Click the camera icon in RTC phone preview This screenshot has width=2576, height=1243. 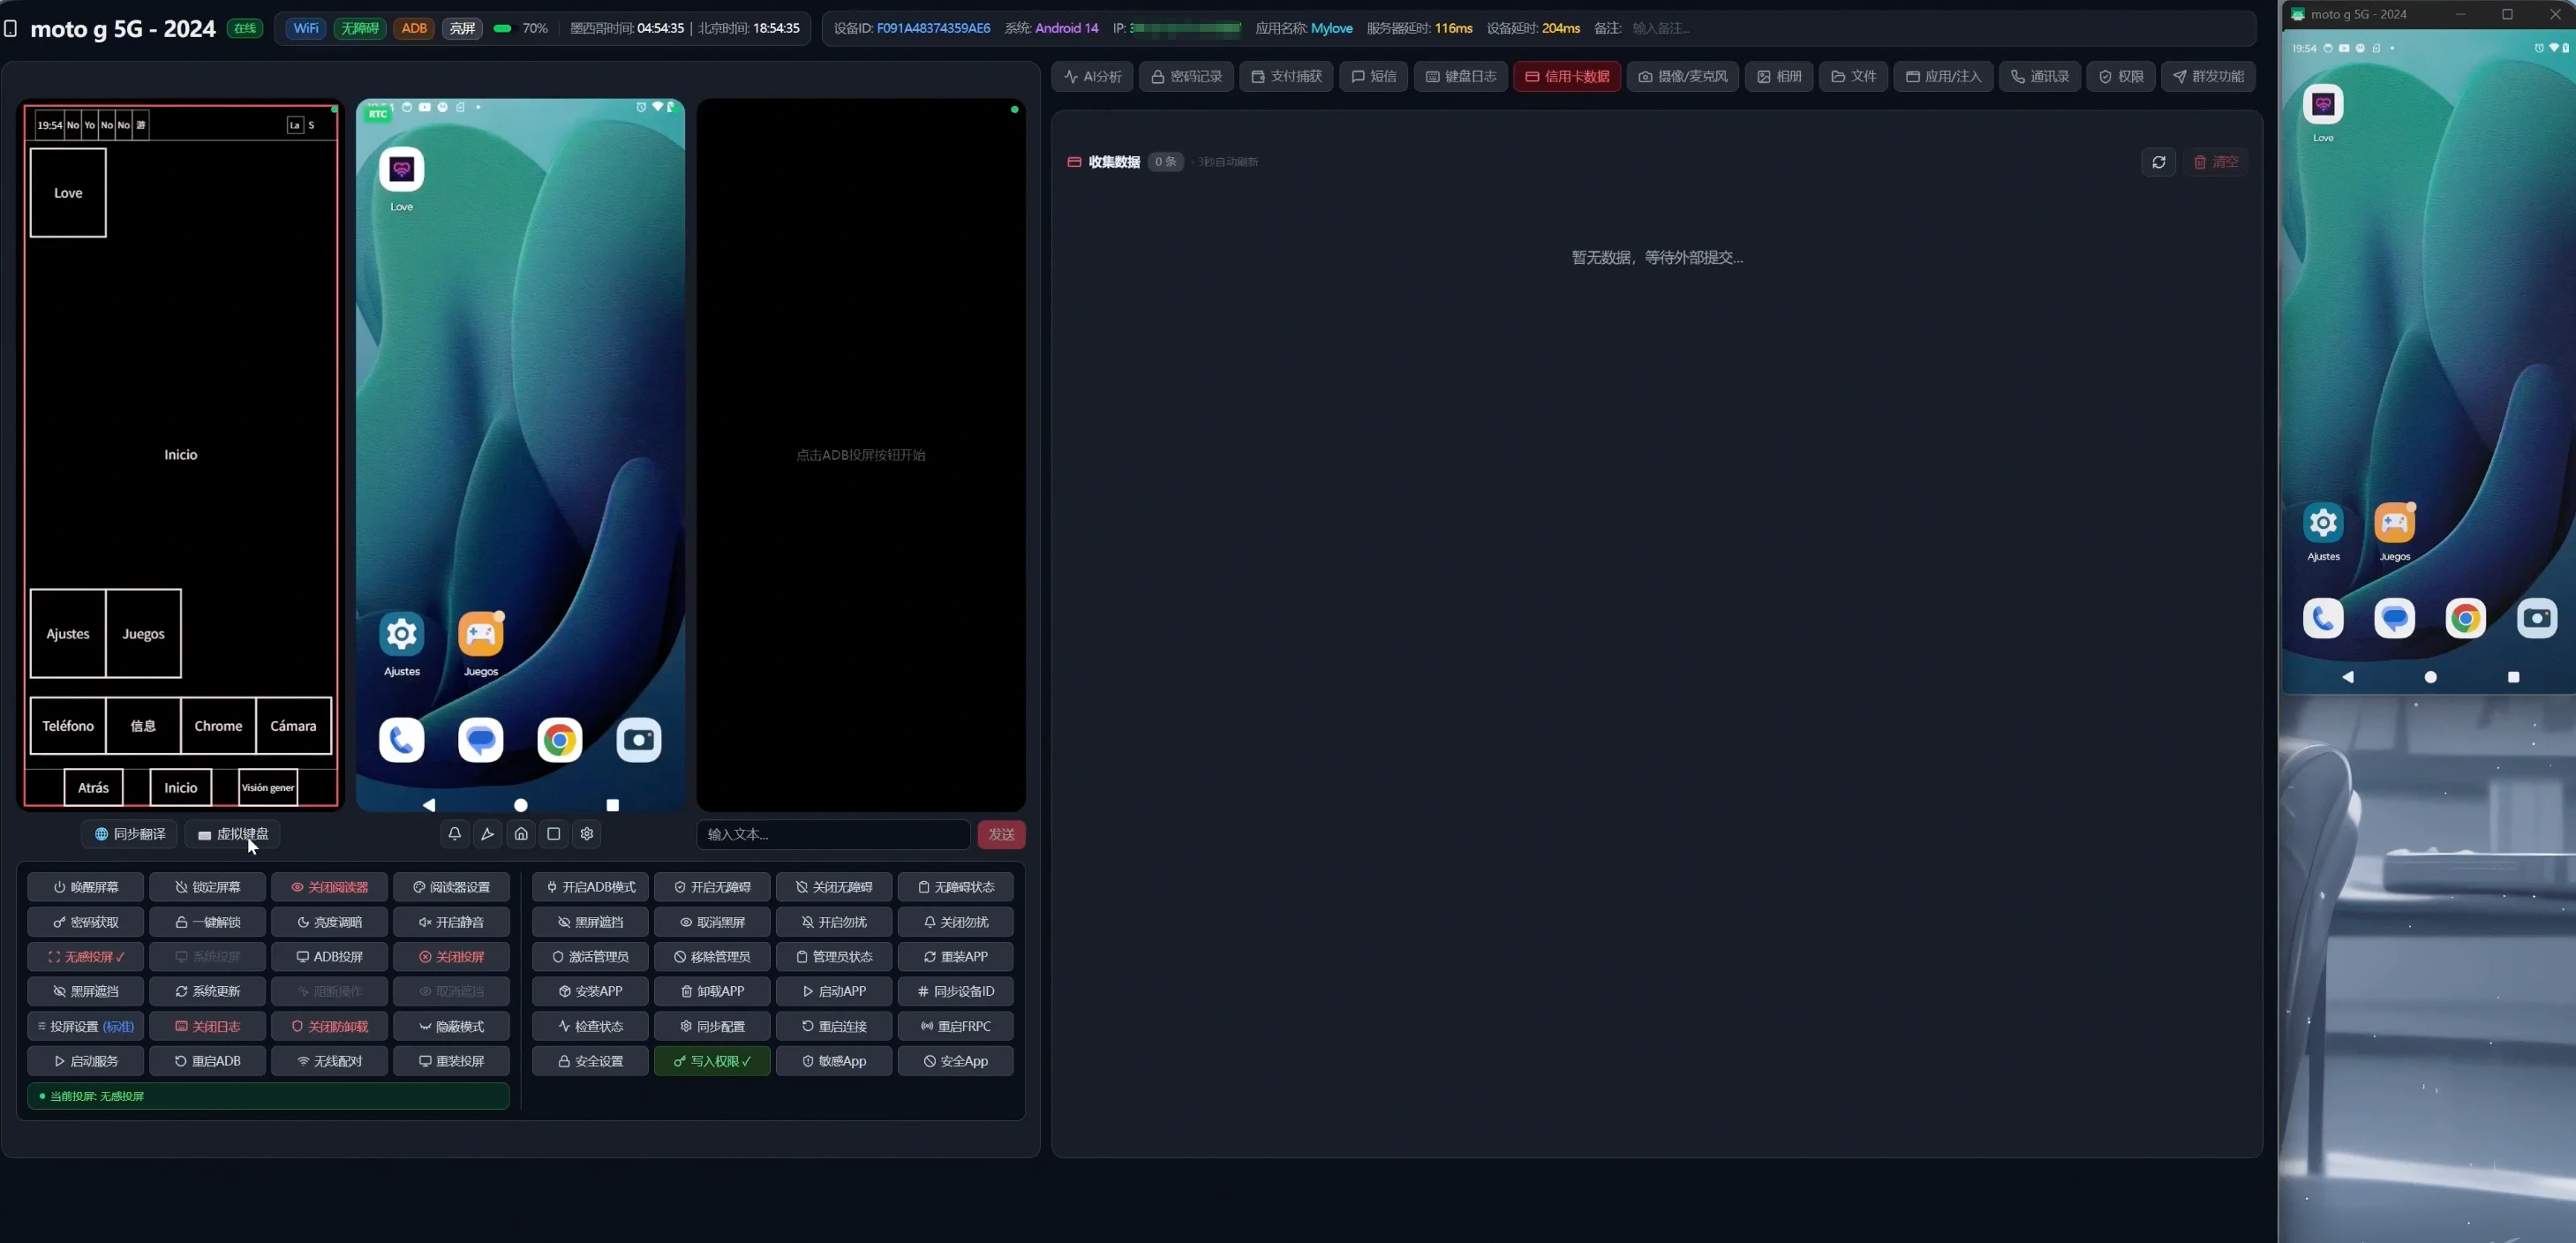(x=639, y=740)
